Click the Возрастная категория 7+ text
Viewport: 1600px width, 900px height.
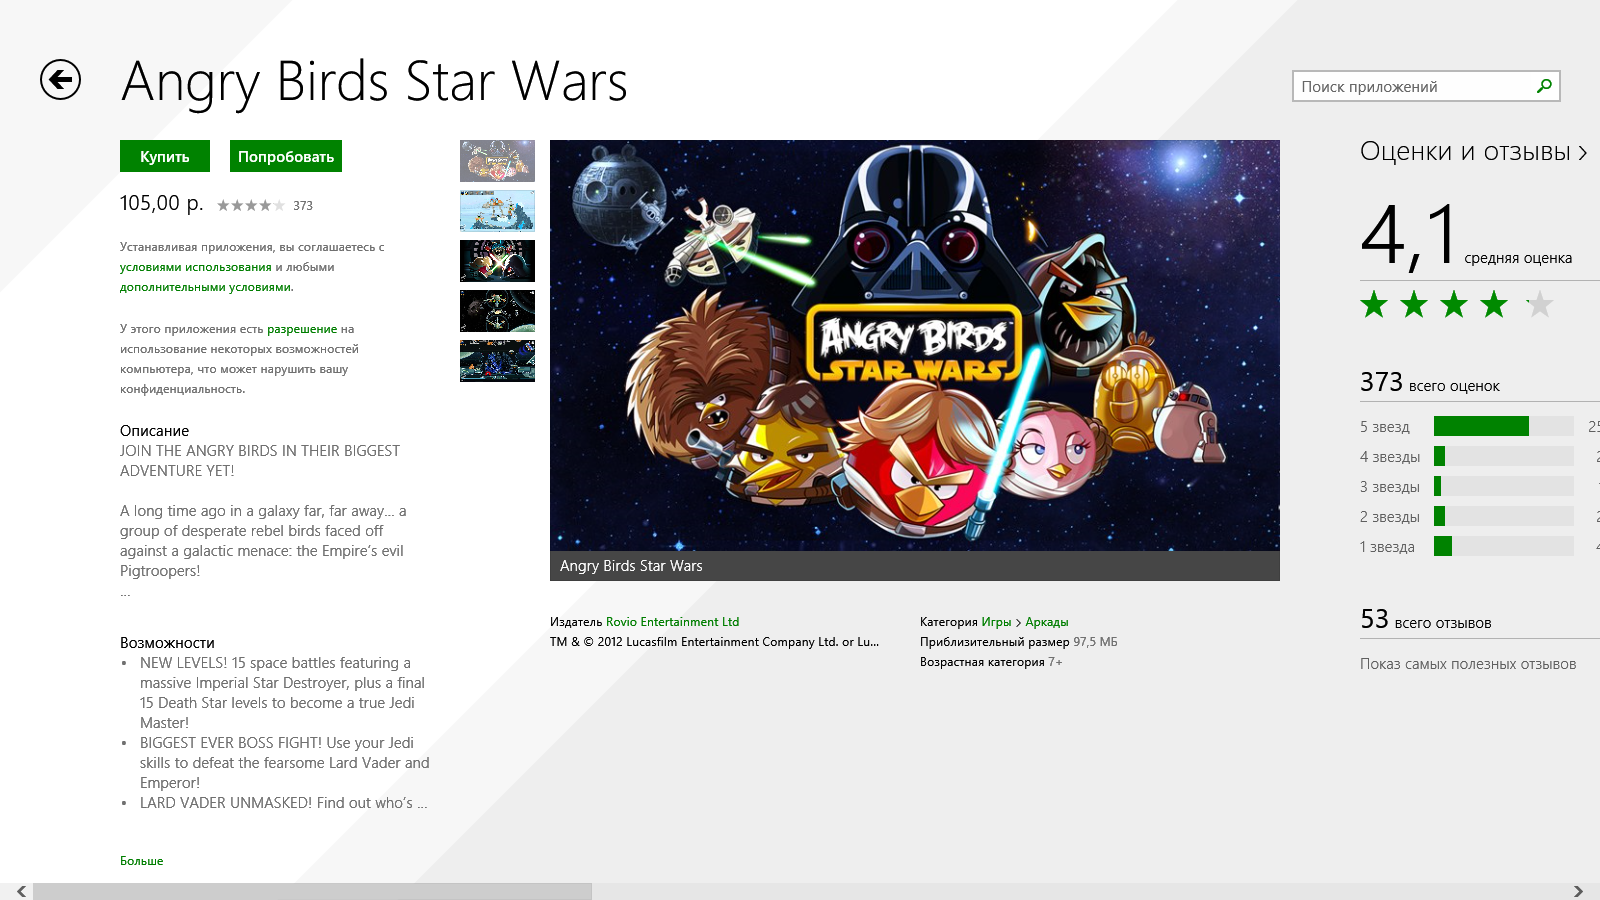click(991, 662)
